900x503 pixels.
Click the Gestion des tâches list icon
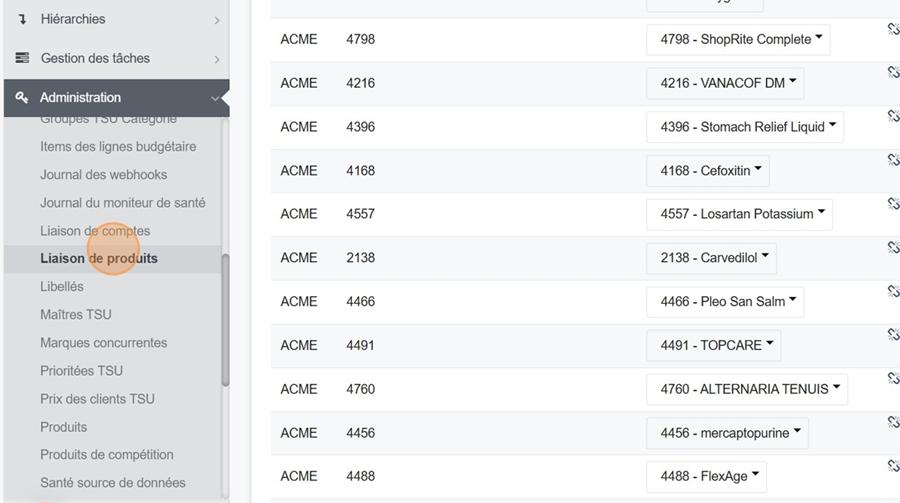22,58
